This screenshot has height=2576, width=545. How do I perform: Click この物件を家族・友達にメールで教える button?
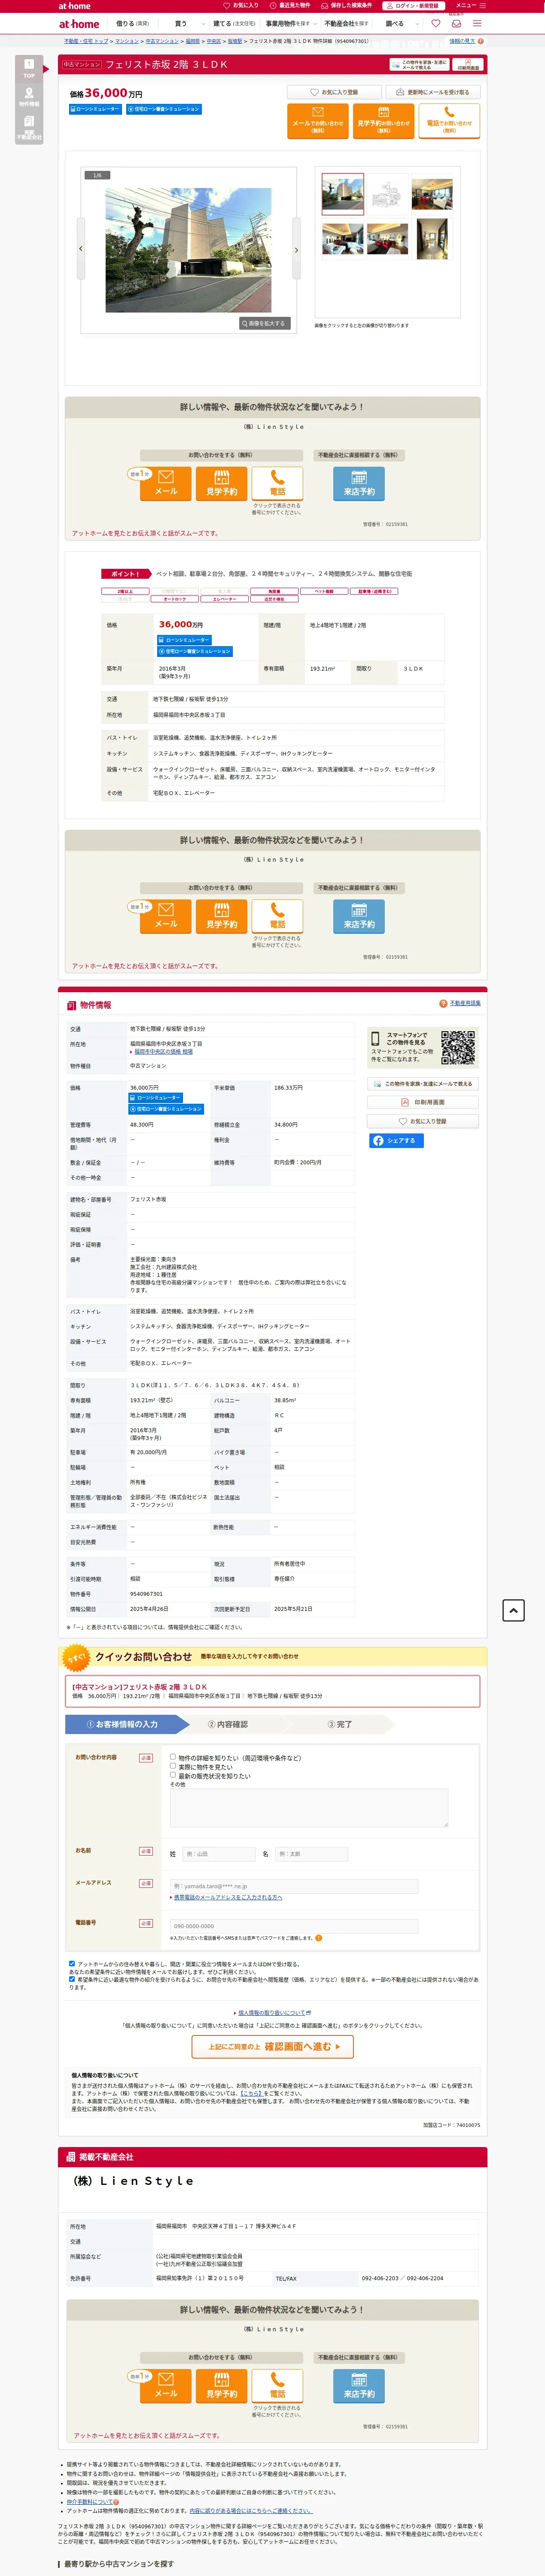point(423,1083)
